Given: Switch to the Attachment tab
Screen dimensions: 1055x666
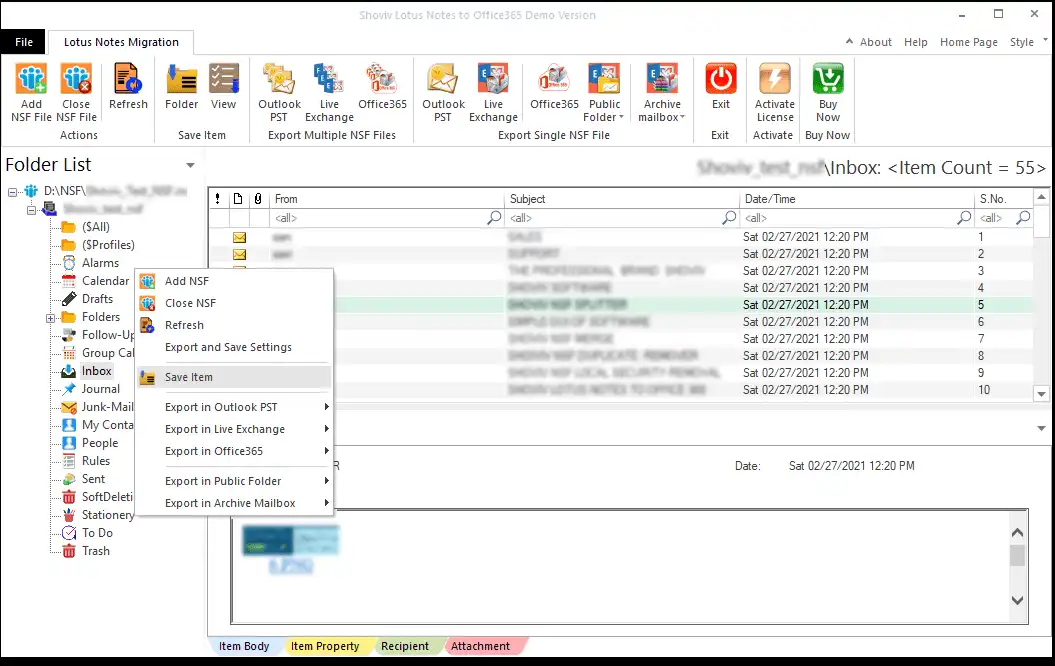Looking at the screenshot, I should [x=480, y=646].
